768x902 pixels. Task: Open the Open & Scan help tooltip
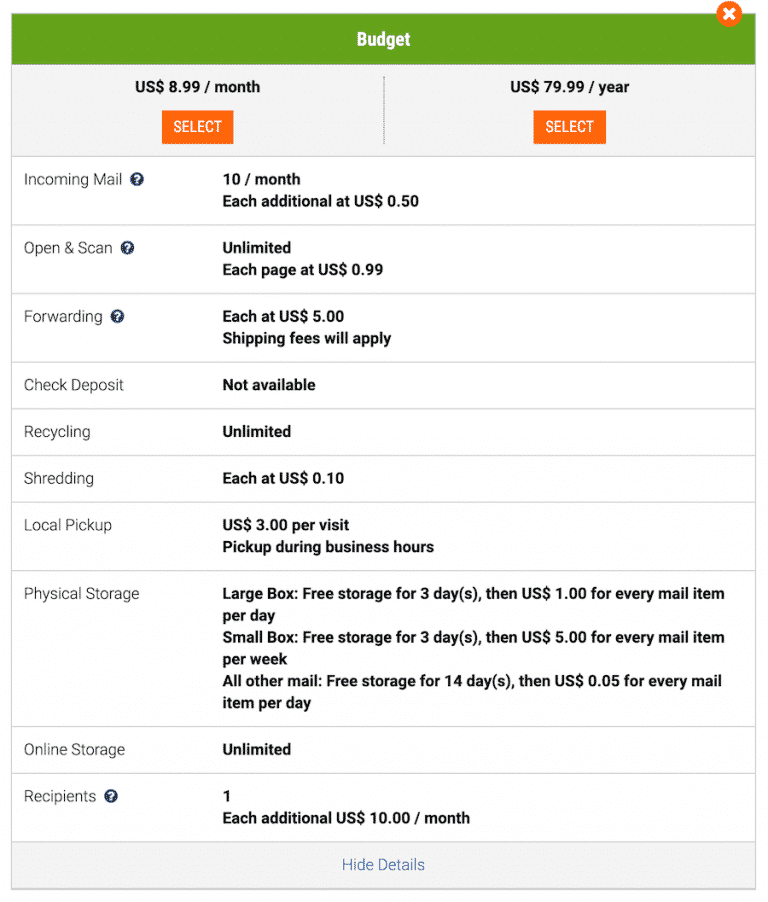(x=127, y=248)
